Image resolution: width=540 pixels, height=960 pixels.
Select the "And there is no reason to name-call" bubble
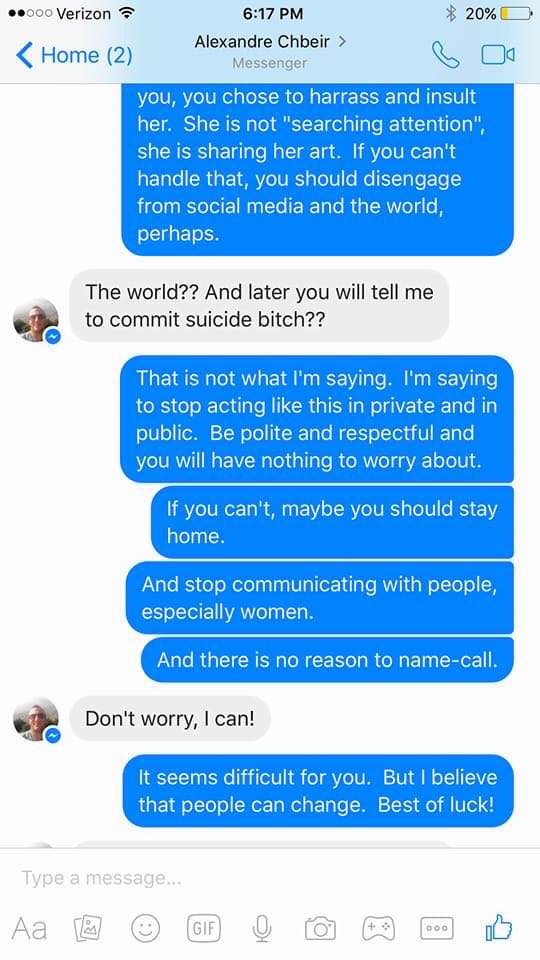point(328,660)
